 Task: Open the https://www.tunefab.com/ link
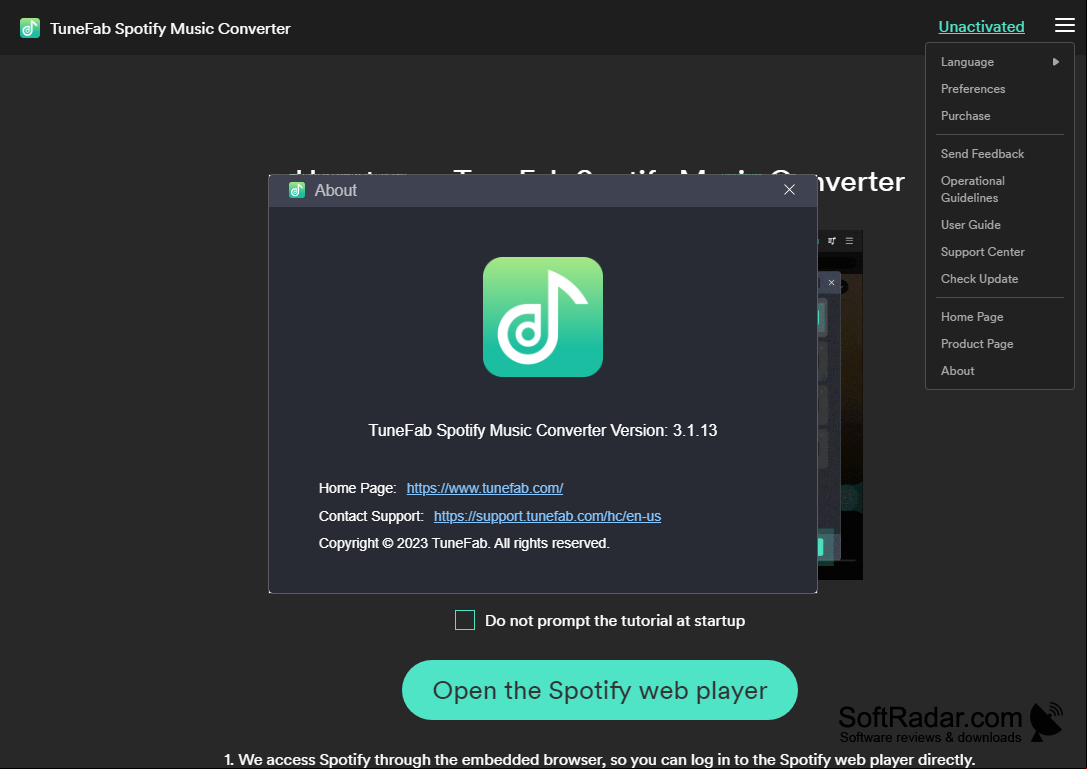[485, 488]
